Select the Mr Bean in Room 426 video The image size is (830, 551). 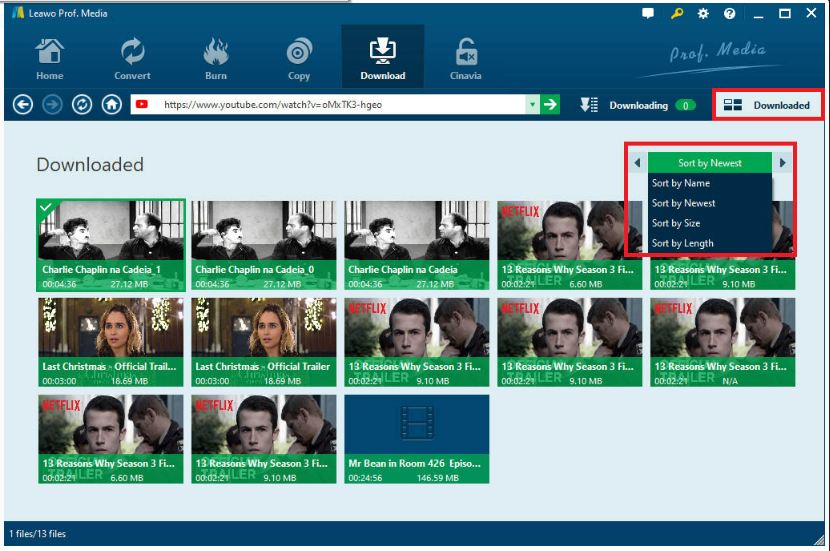pyautogui.click(x=417, y=439)
